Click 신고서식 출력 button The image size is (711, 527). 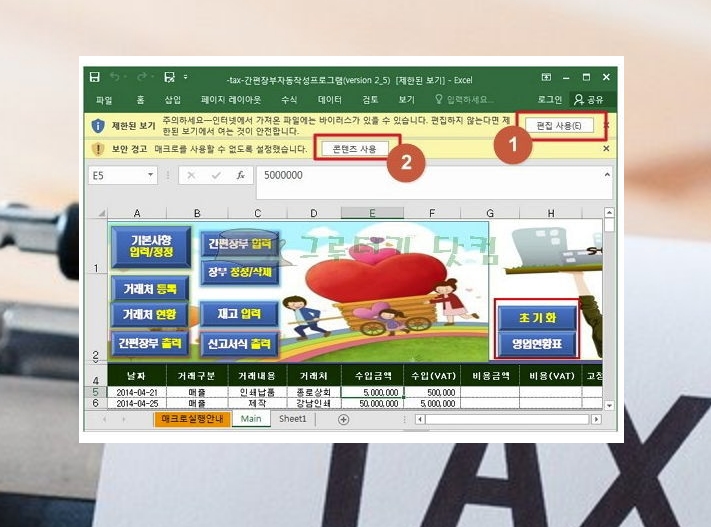pos(239,344)
